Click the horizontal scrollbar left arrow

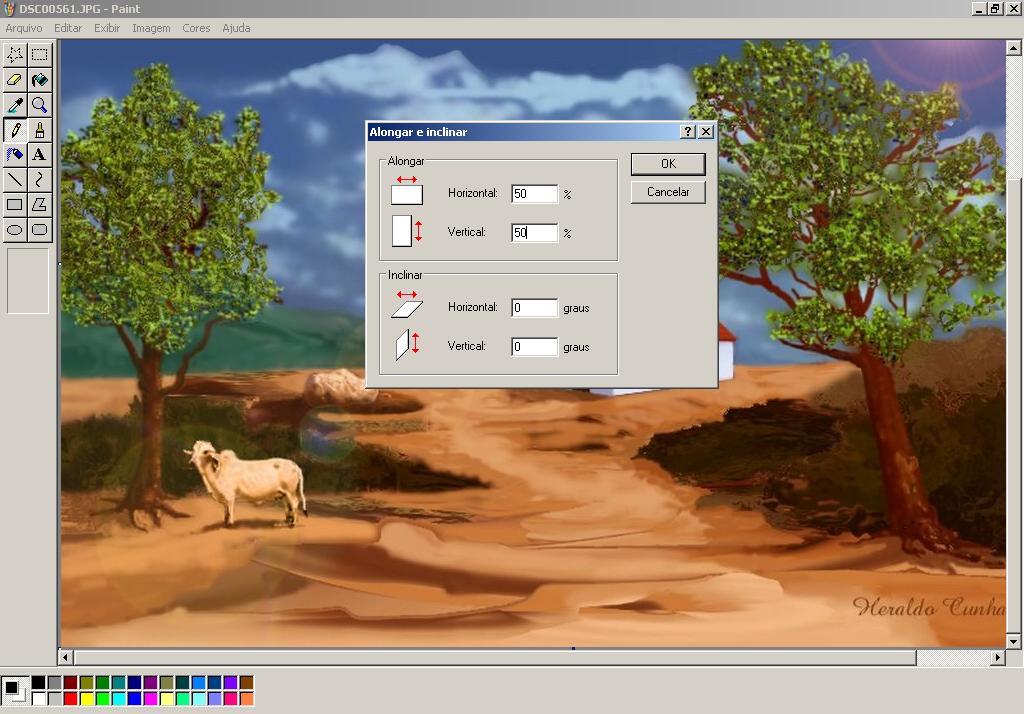[x=65, y=657]
